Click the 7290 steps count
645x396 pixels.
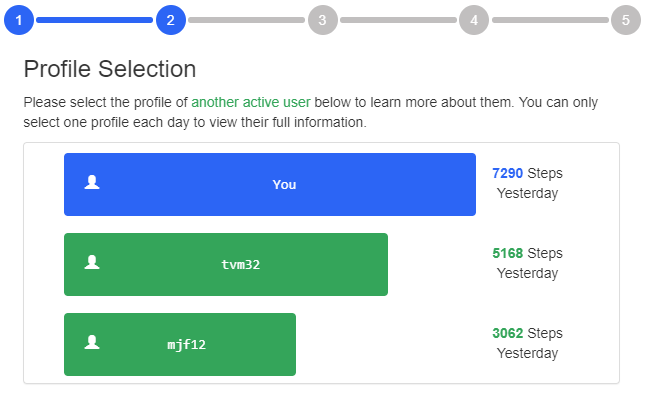[x=507, y=173]
